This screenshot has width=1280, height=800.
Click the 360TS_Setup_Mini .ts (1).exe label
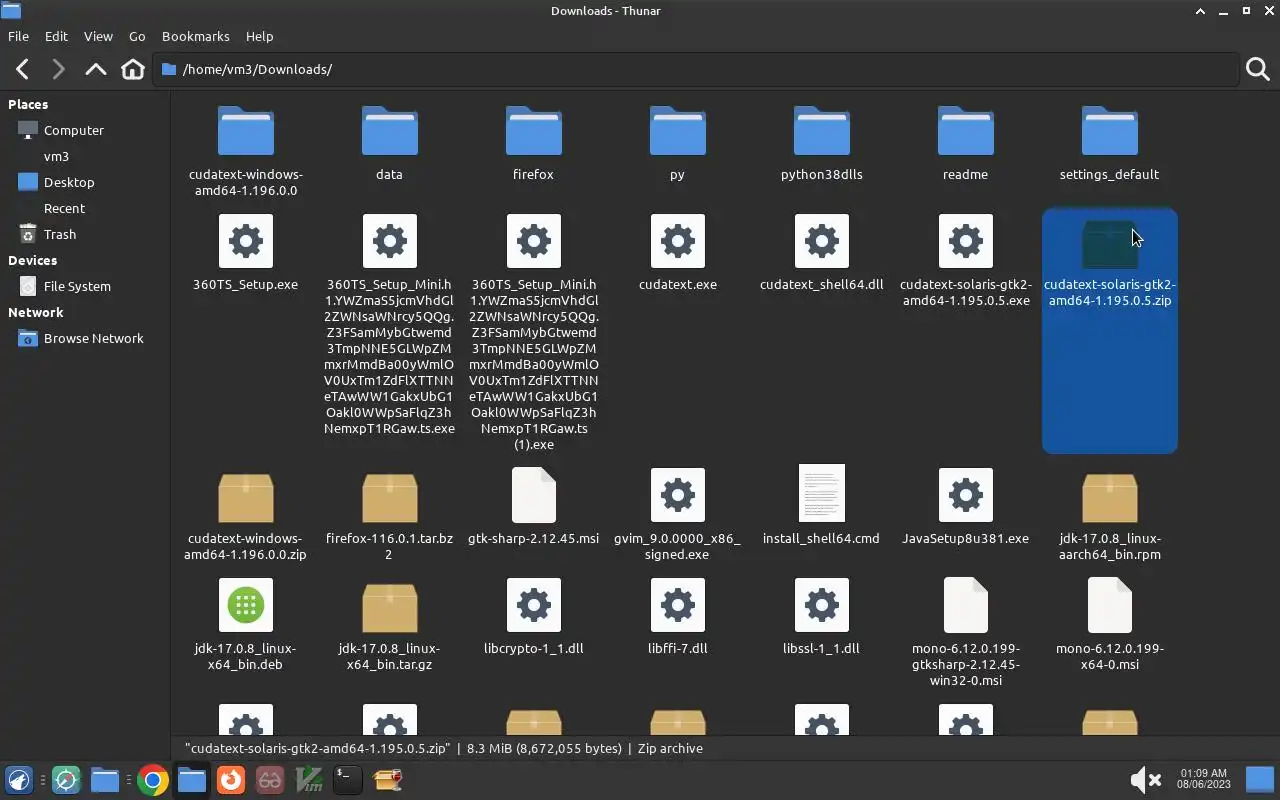(533, 364)
